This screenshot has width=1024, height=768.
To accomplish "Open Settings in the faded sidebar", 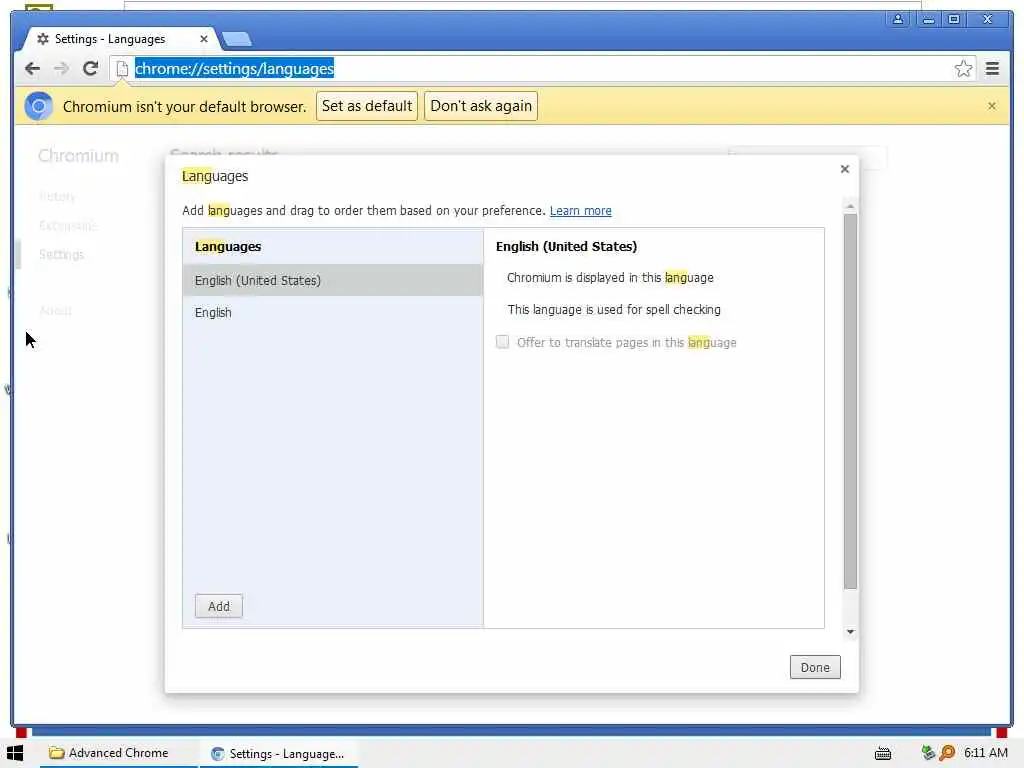I will click(x=61, y=255).
